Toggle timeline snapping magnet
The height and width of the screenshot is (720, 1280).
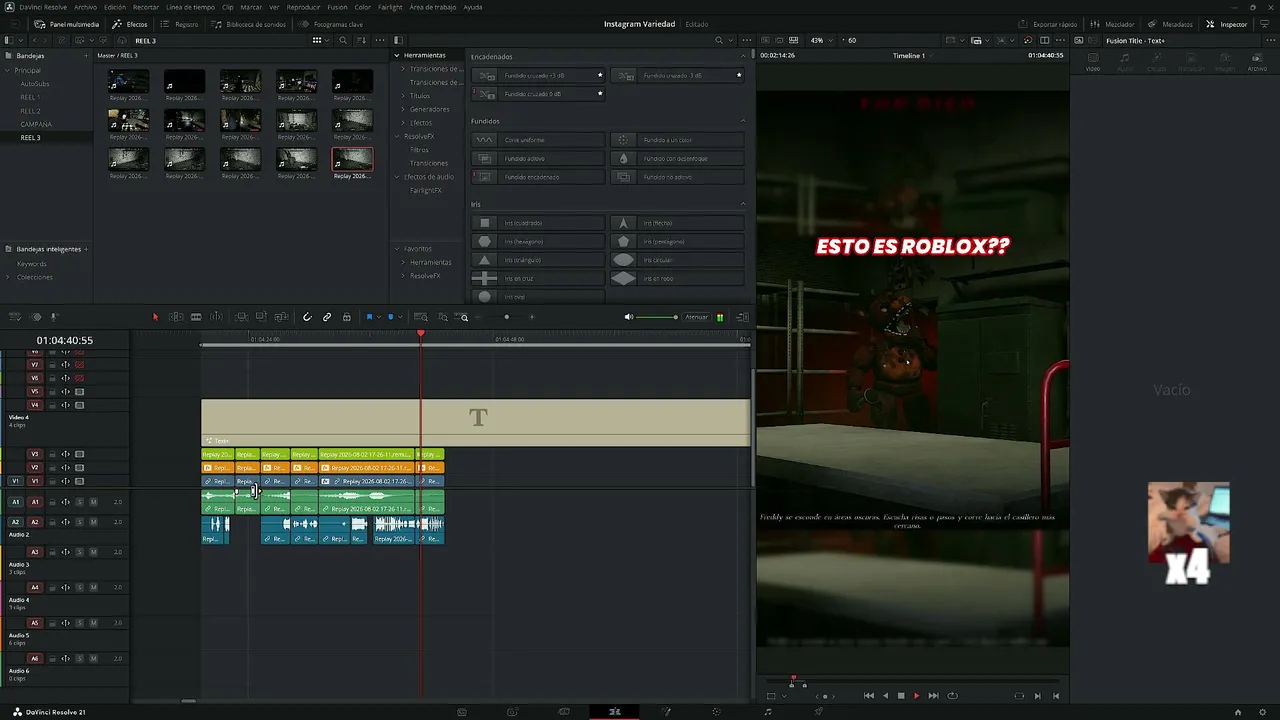click(307, 317)
